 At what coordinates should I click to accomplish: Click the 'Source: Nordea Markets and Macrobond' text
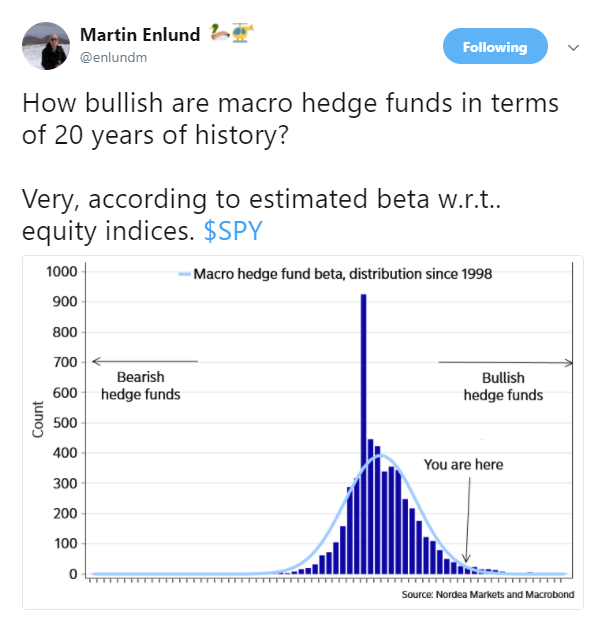point(488,594)
